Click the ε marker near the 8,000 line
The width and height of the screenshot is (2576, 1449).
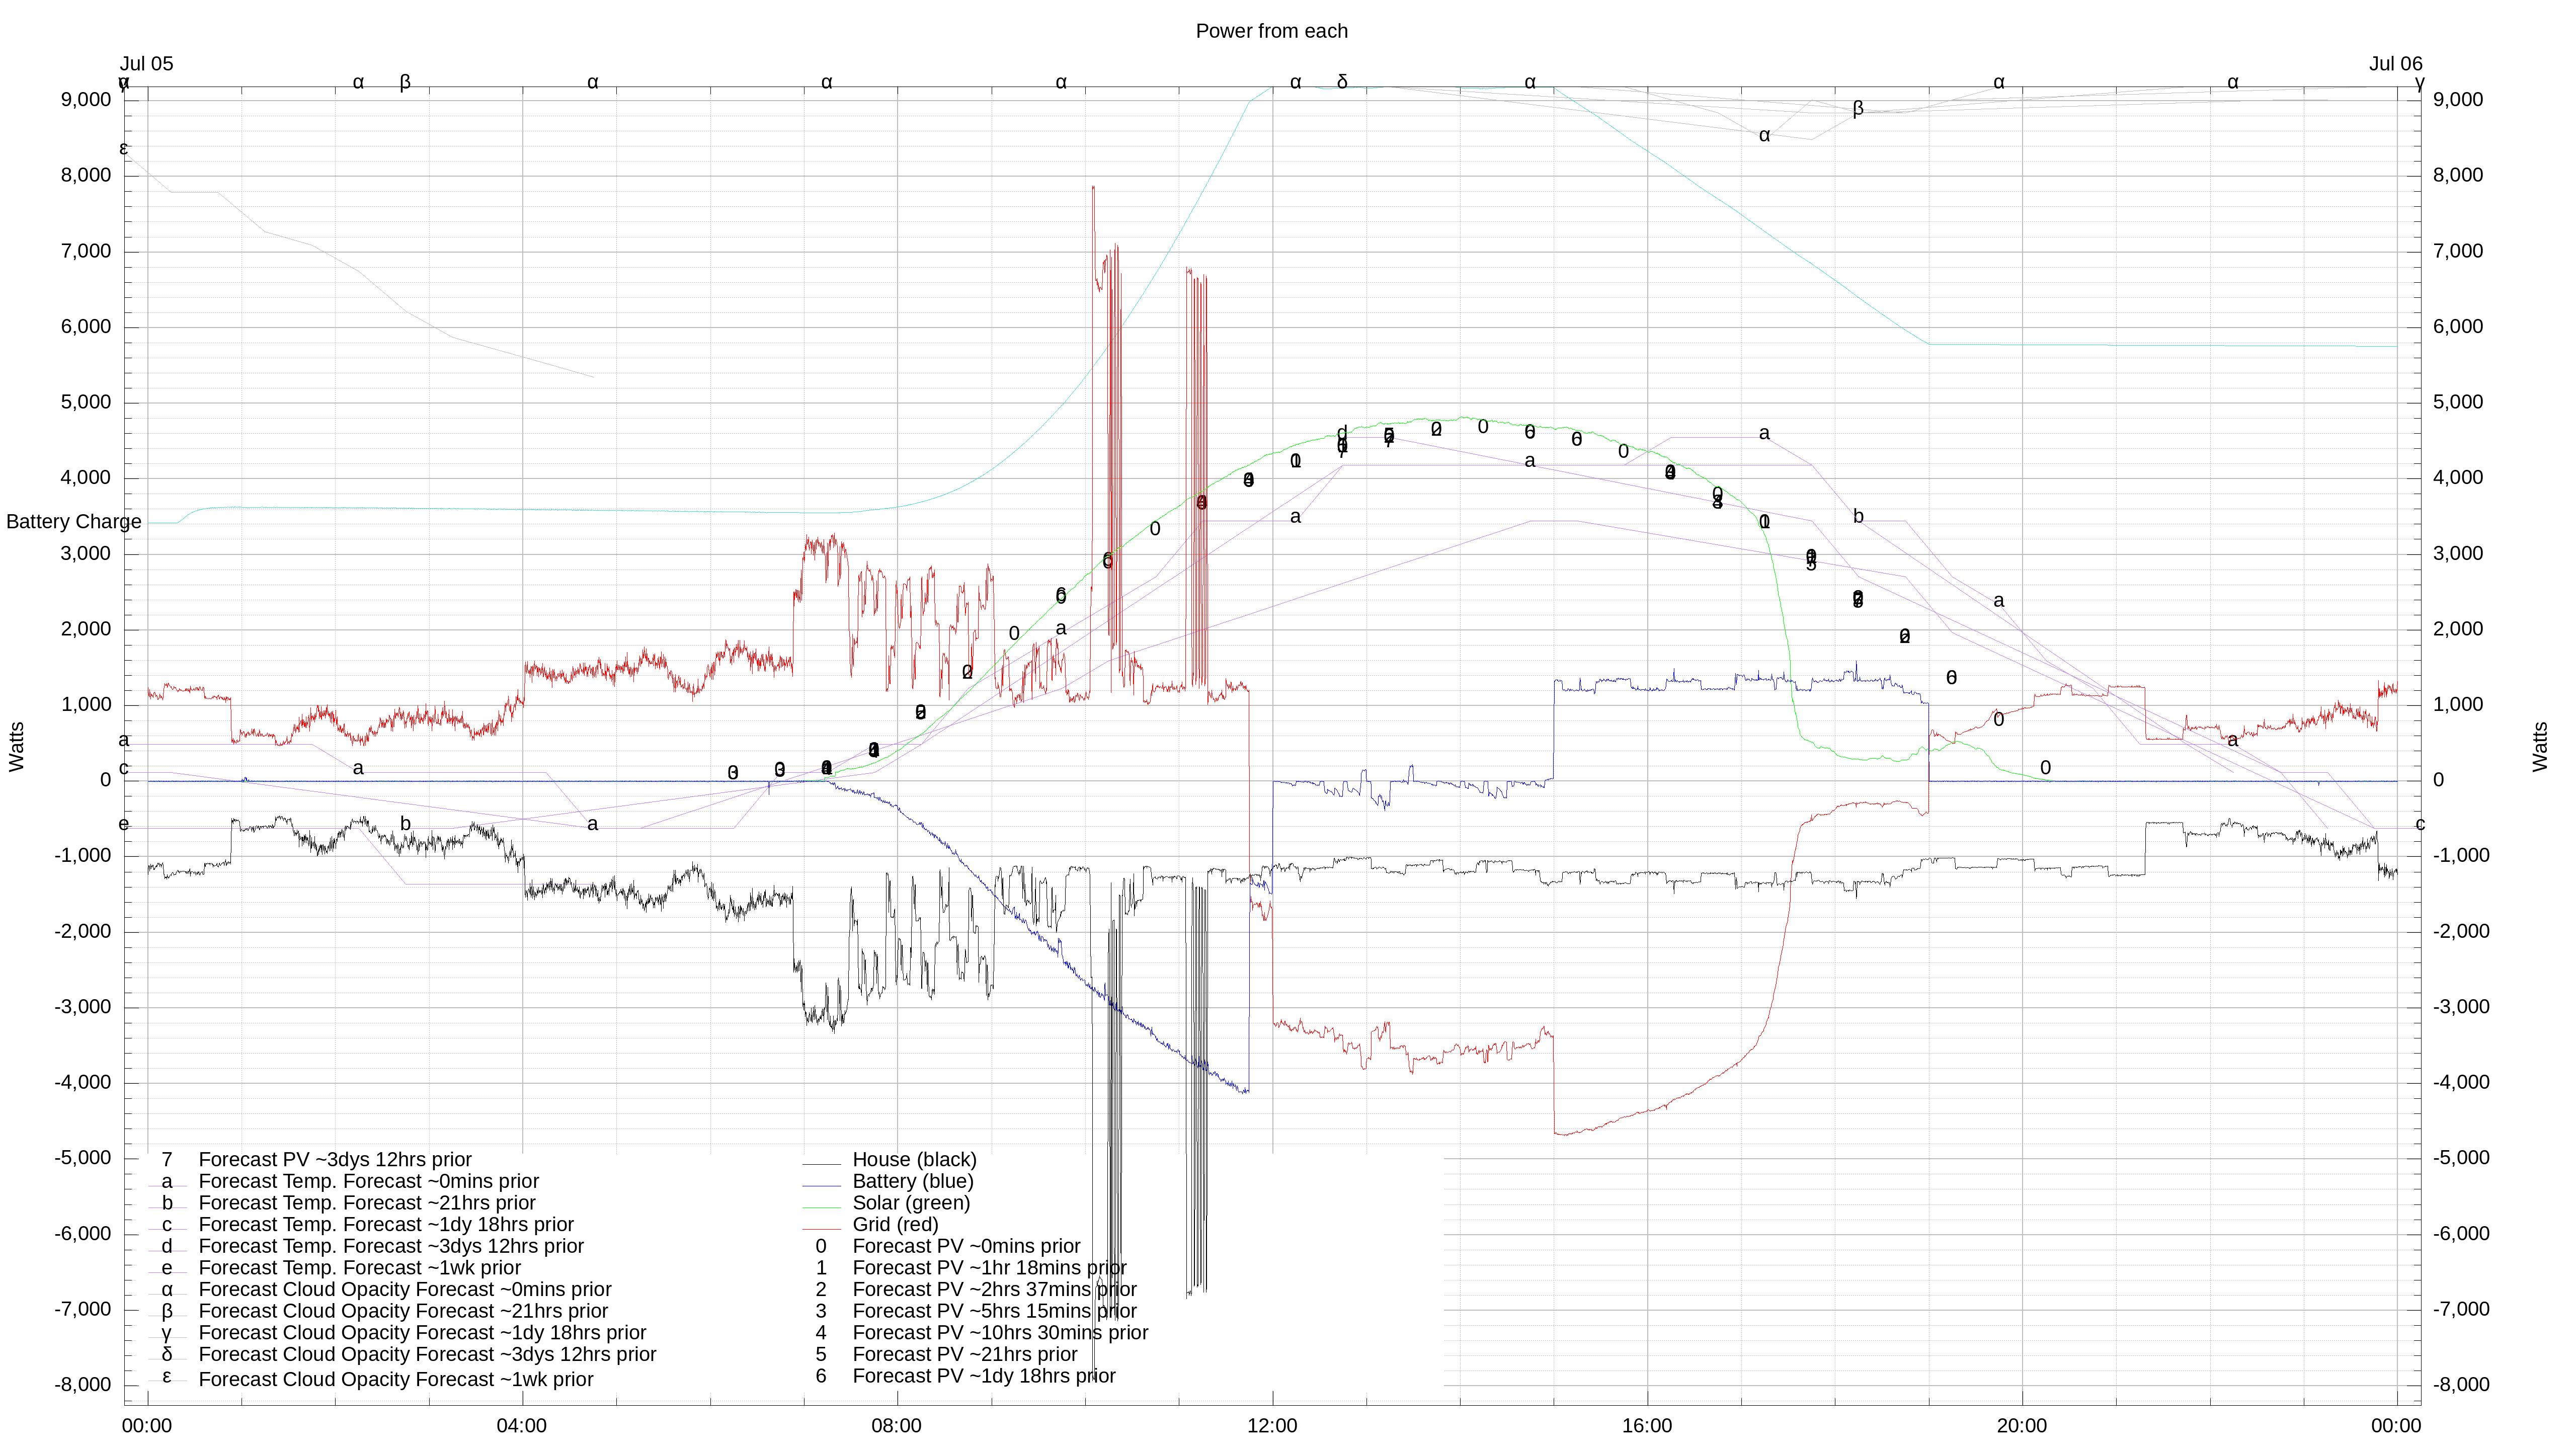coord(124,149)
